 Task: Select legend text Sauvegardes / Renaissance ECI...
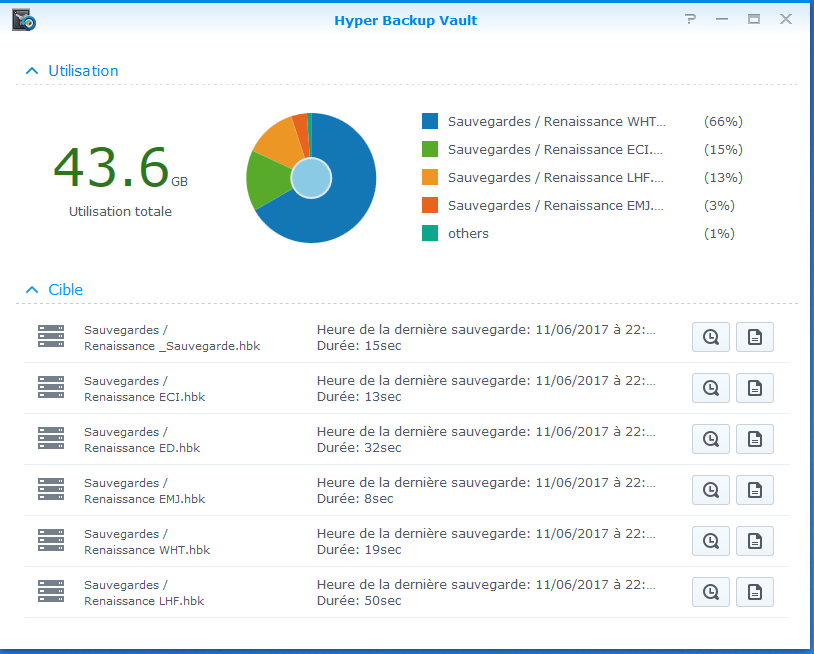click(x=555, y=149)
